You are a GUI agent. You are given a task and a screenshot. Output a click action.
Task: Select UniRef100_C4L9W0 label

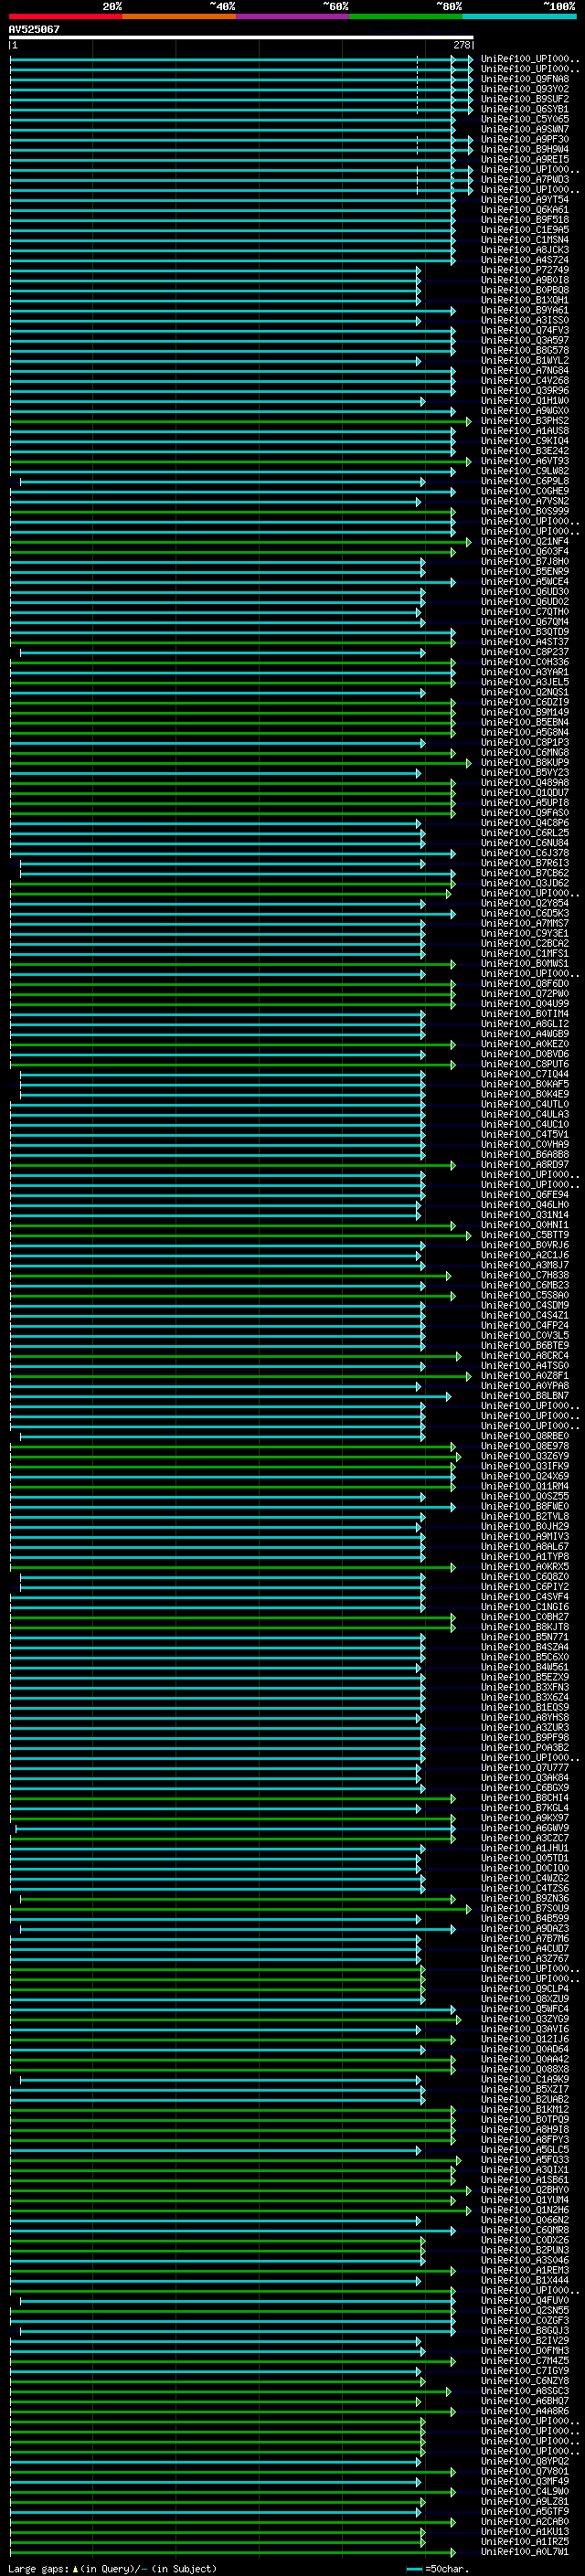[x=525, y=2490]
